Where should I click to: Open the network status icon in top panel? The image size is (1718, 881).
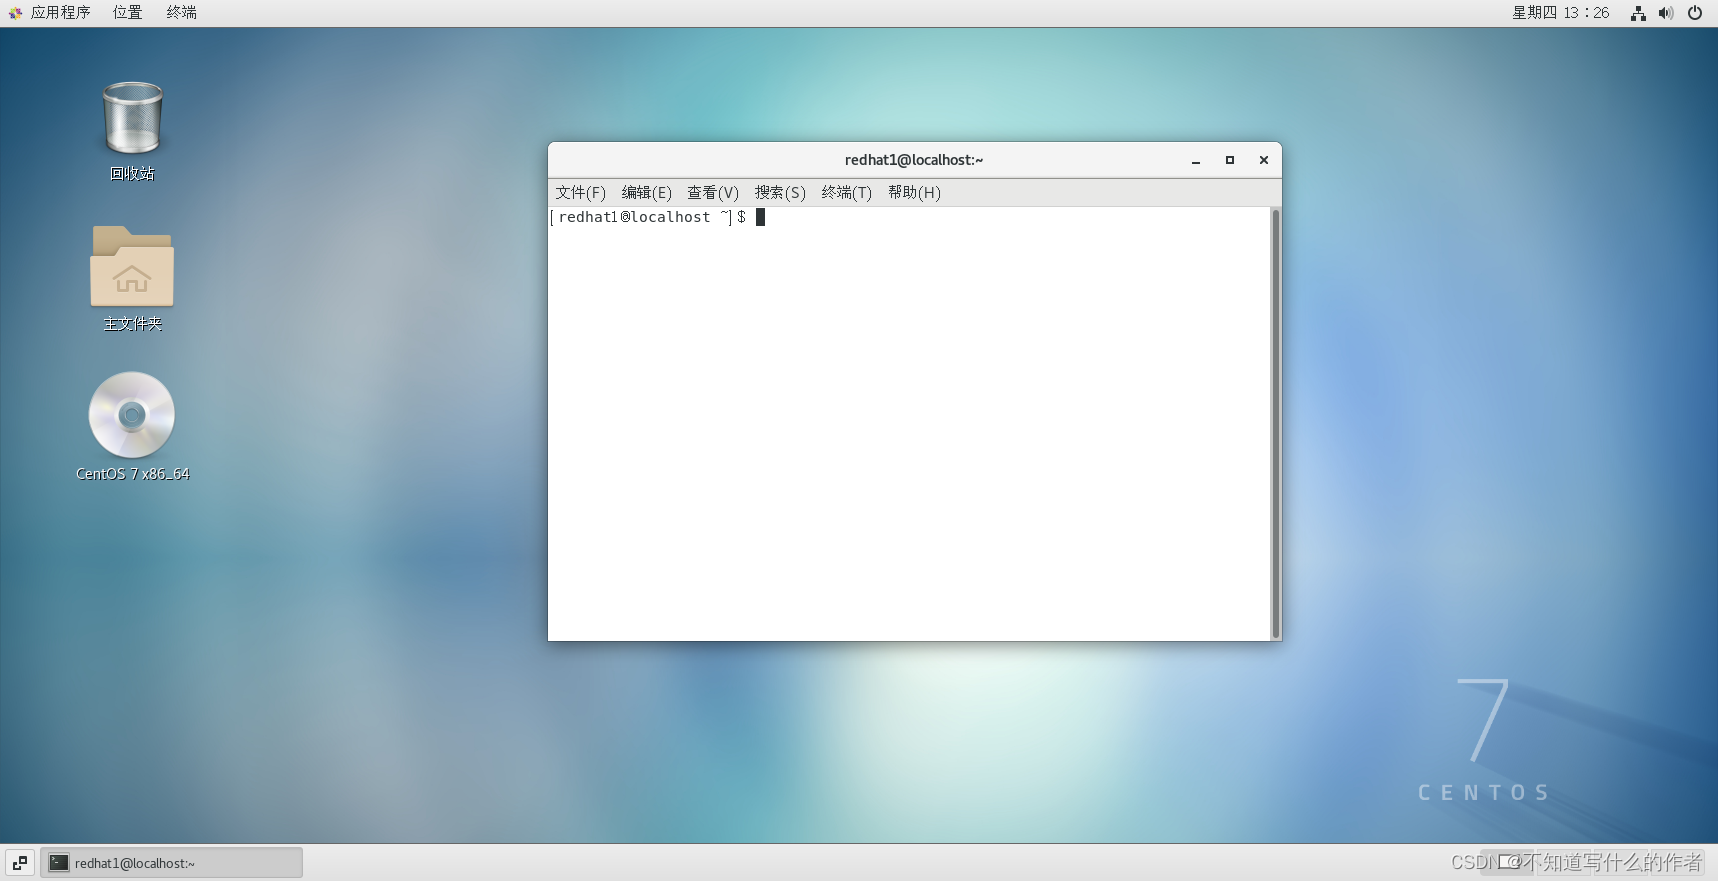[x=1638, y=13]
